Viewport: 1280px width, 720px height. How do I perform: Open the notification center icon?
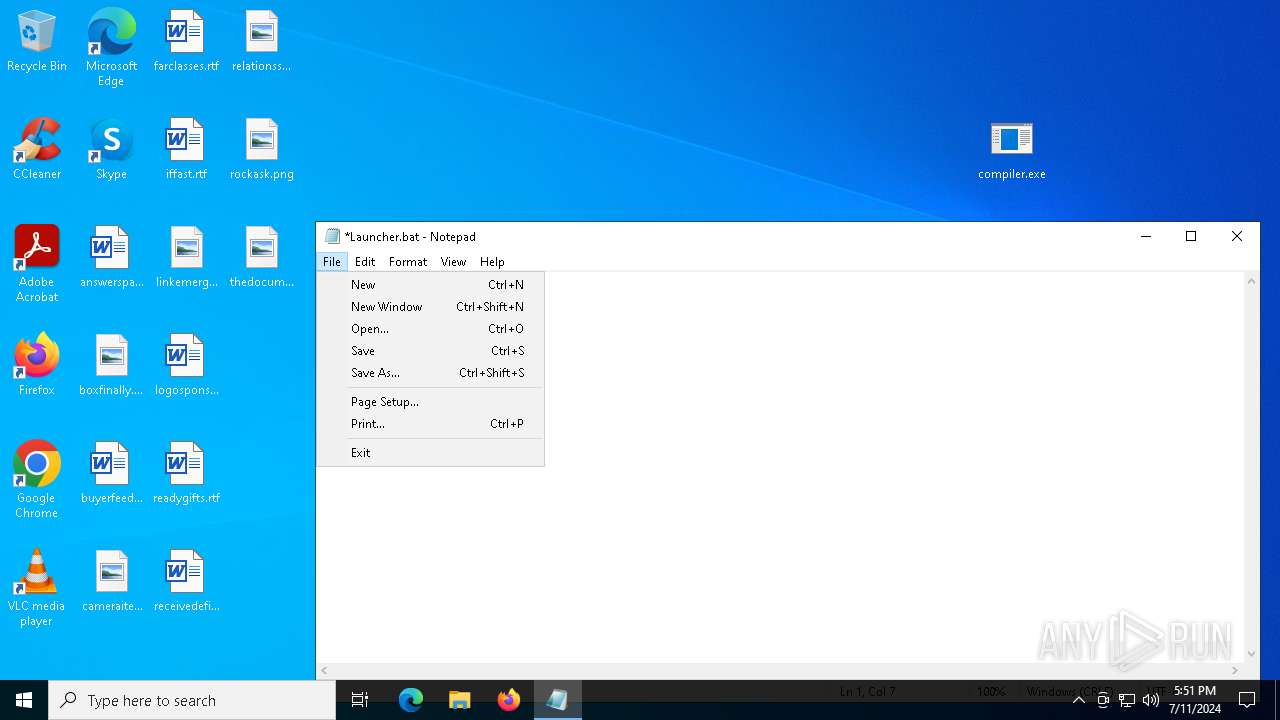click(1247, 700)
